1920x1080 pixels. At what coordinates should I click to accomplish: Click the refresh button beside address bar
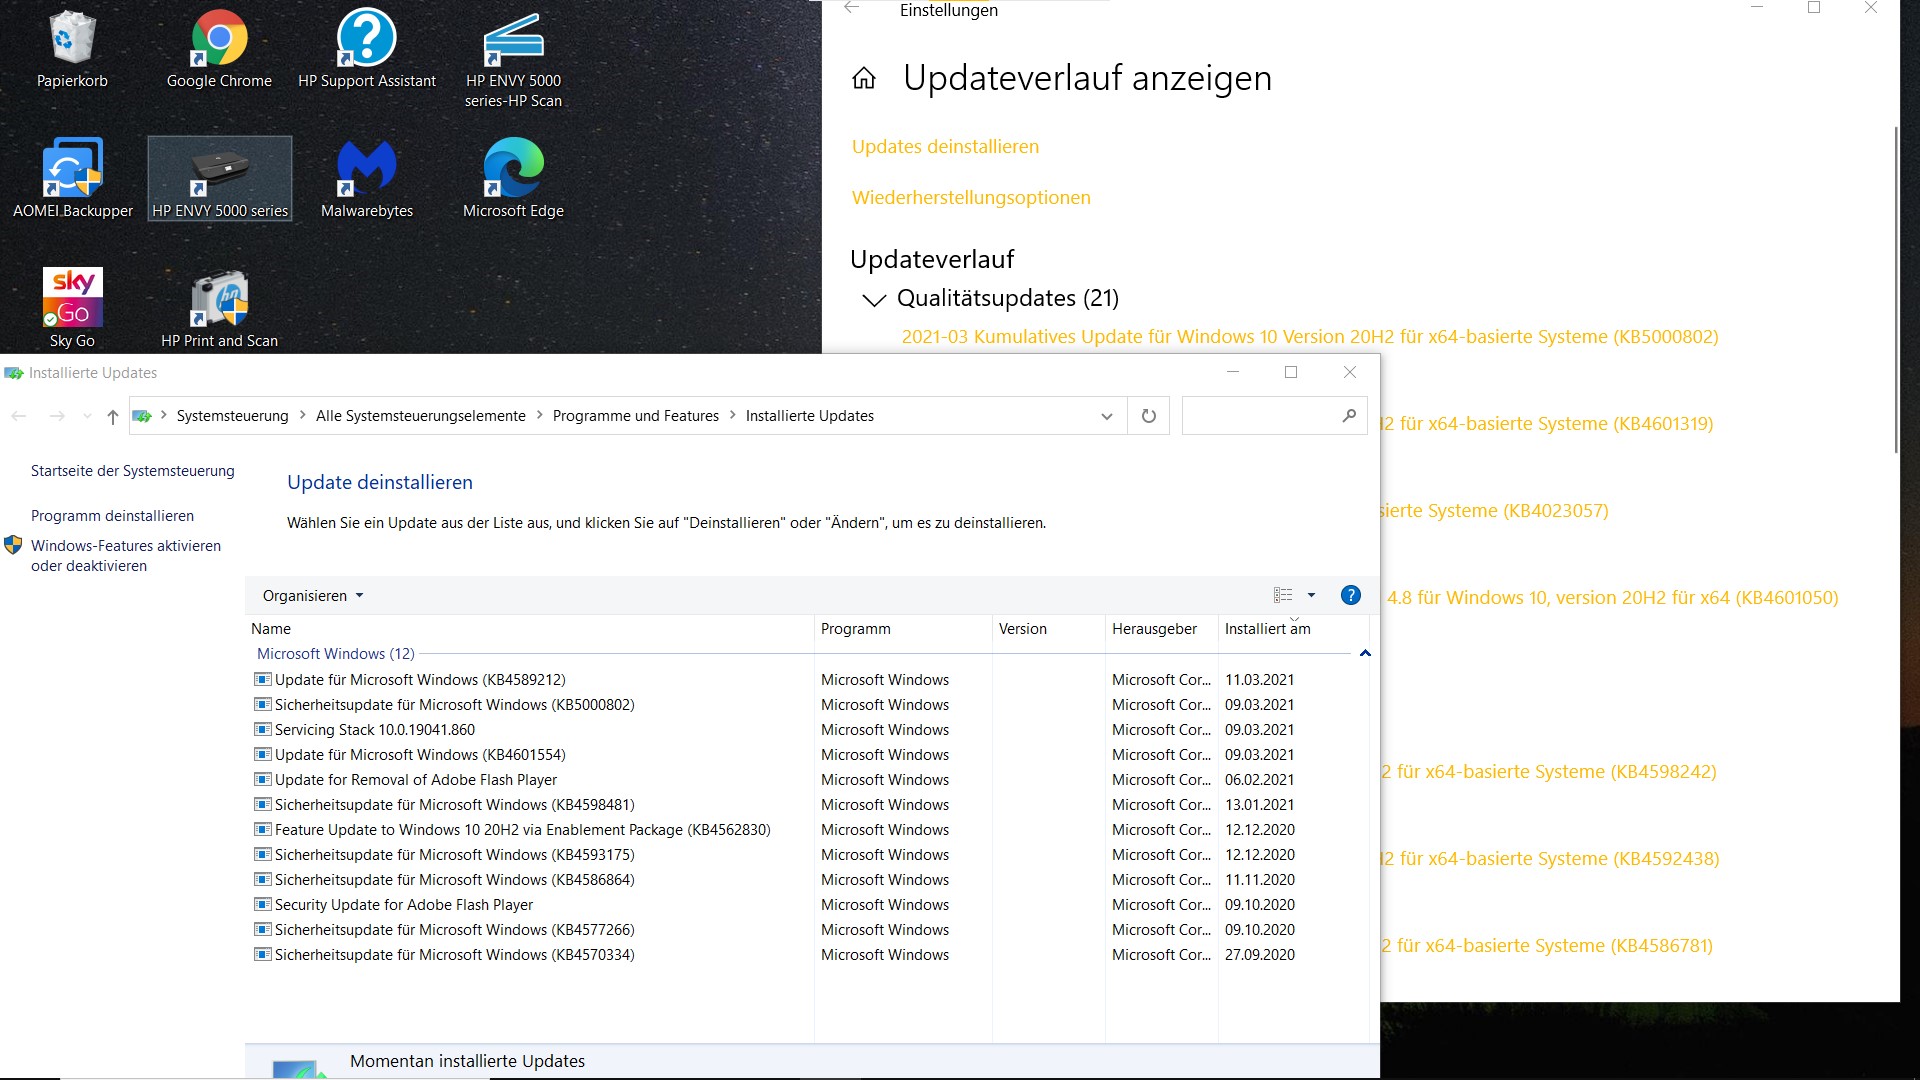click(1148, 416)
